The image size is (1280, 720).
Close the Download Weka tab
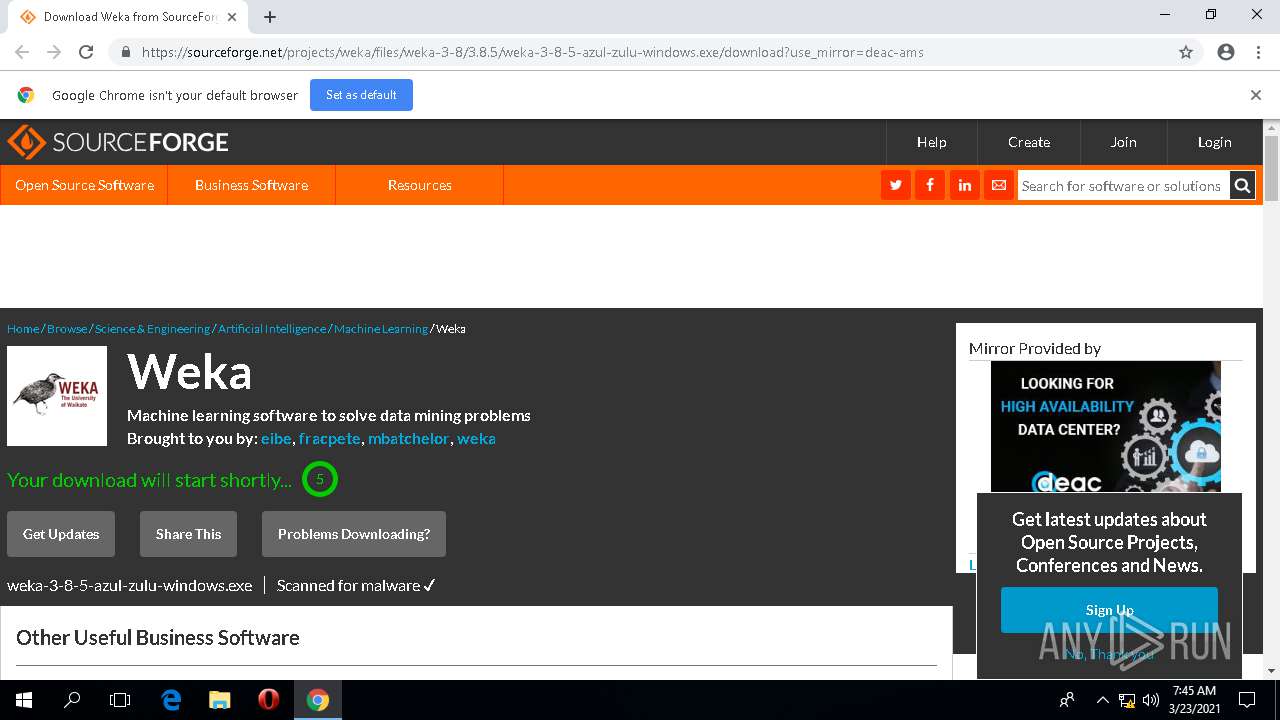[x=232, y=17]
